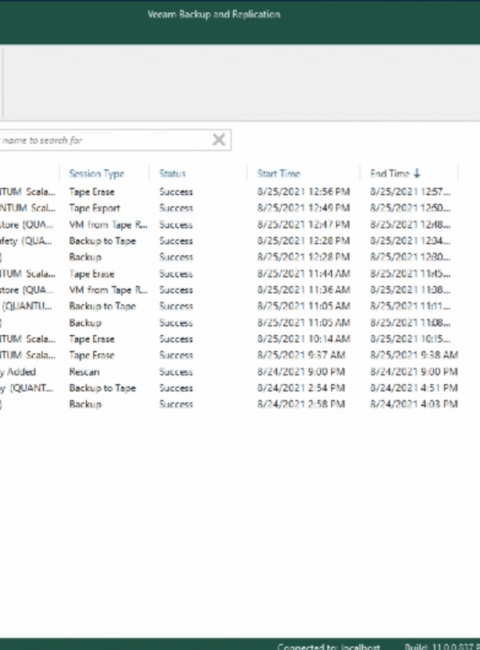
Task: Click start time 8/25/2021 12:49 PM
Action: [x=303, y=208]
